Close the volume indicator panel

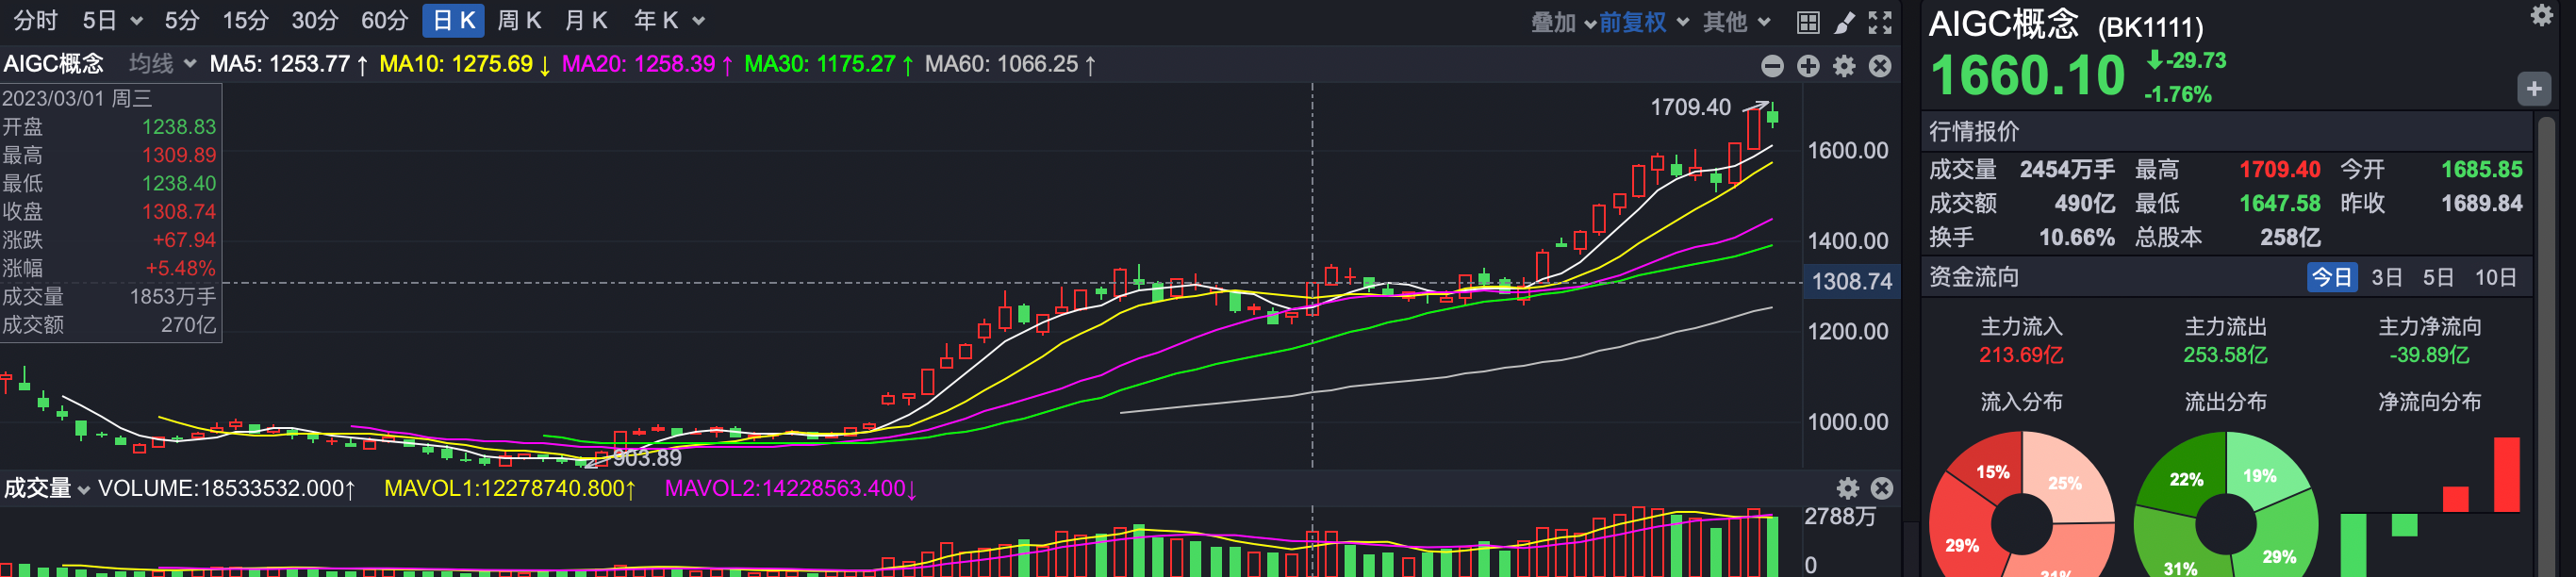click(x=1882, y=488)
